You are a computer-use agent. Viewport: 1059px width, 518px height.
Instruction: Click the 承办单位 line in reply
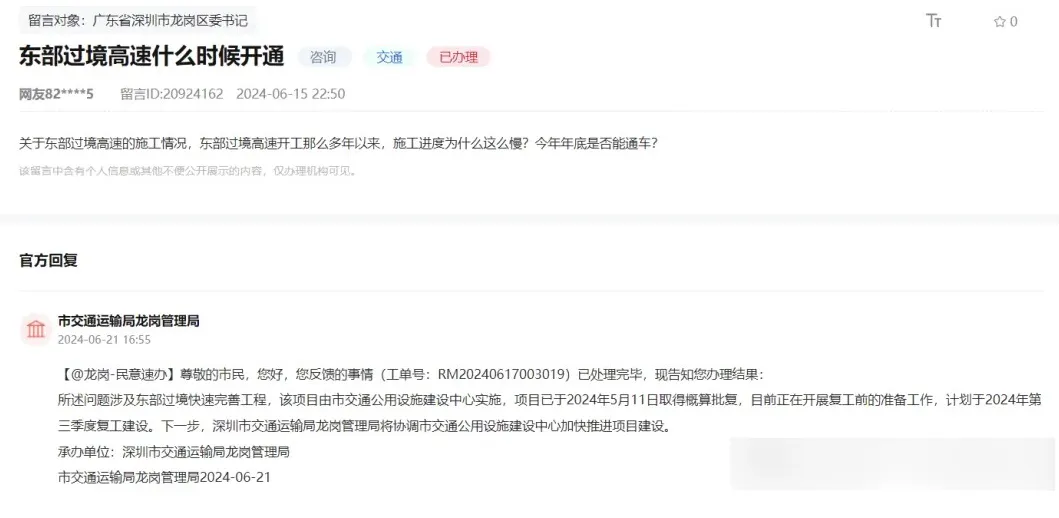pyautogui.click(x=174, y=452)
